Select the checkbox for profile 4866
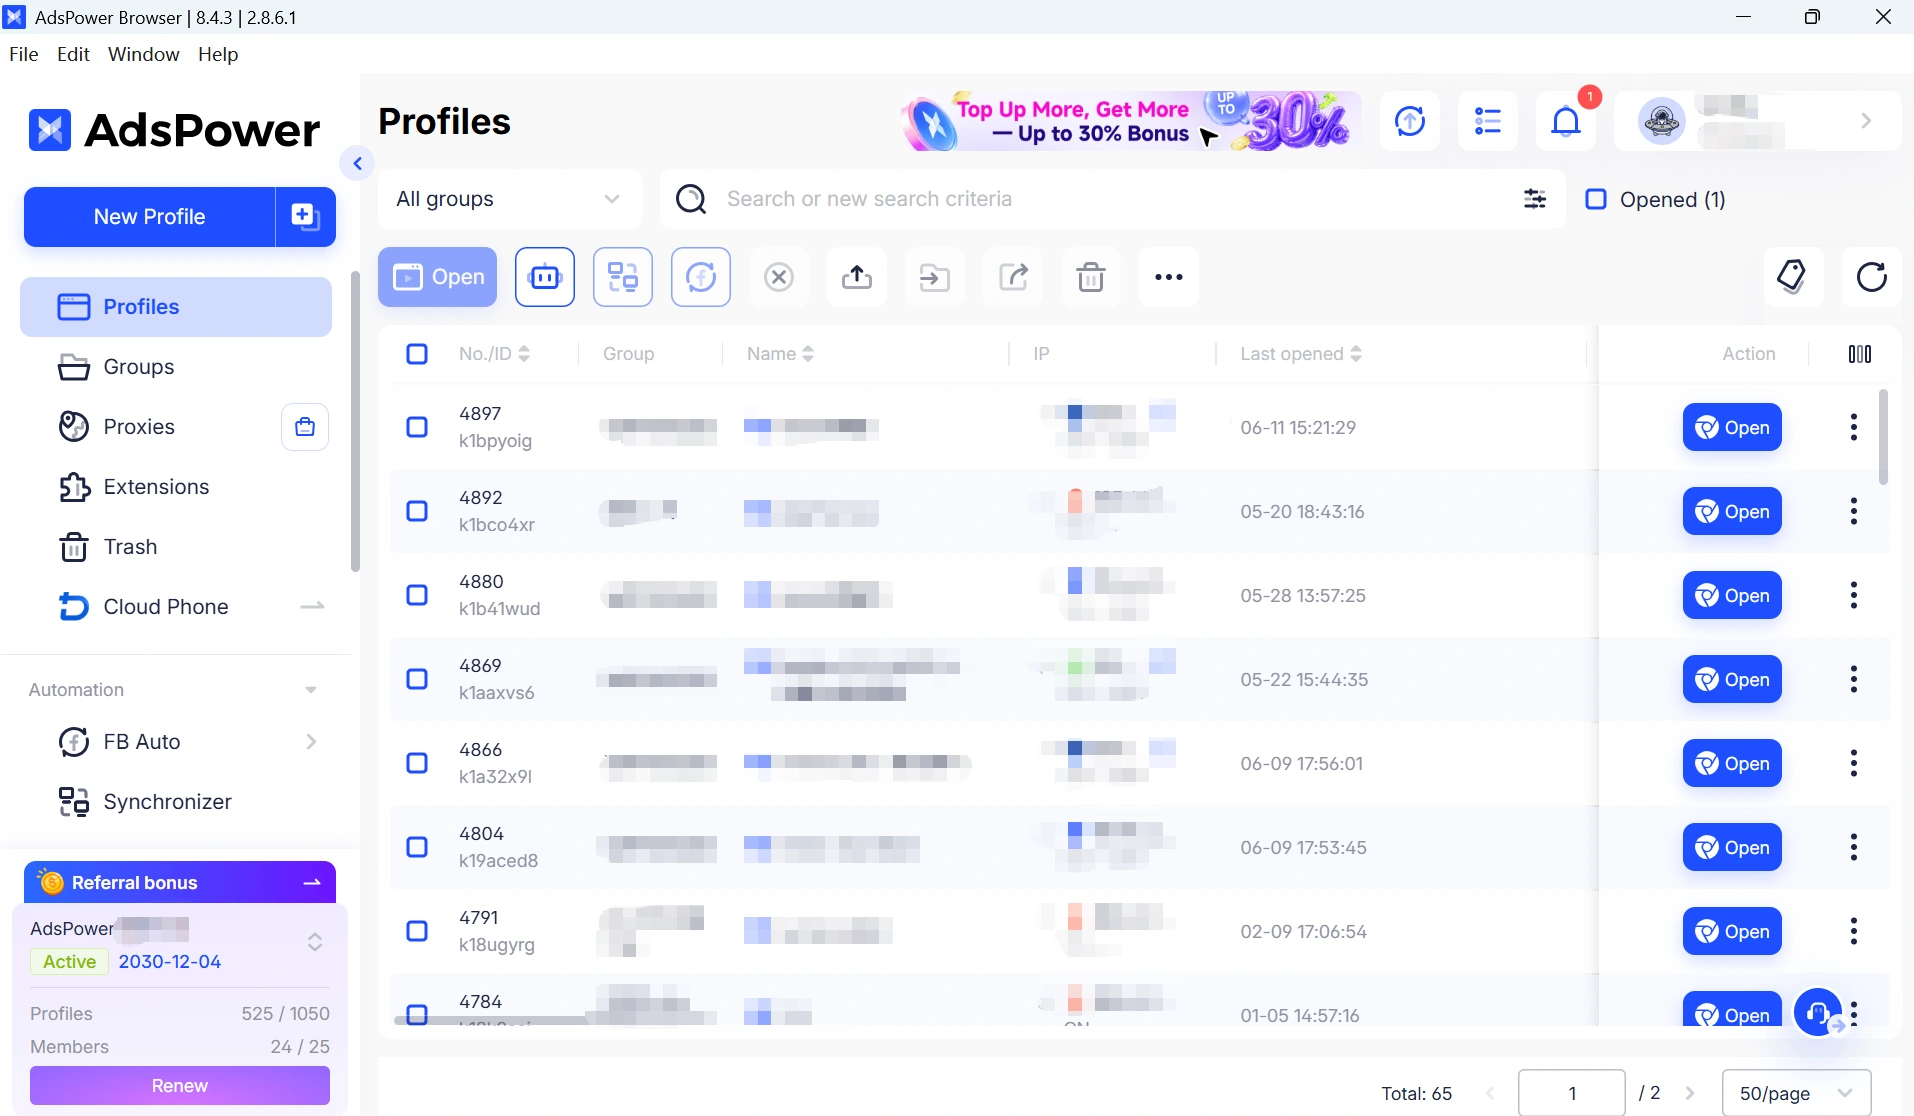The height and width of the screenshot is (1116, 1914). [417, 763]
